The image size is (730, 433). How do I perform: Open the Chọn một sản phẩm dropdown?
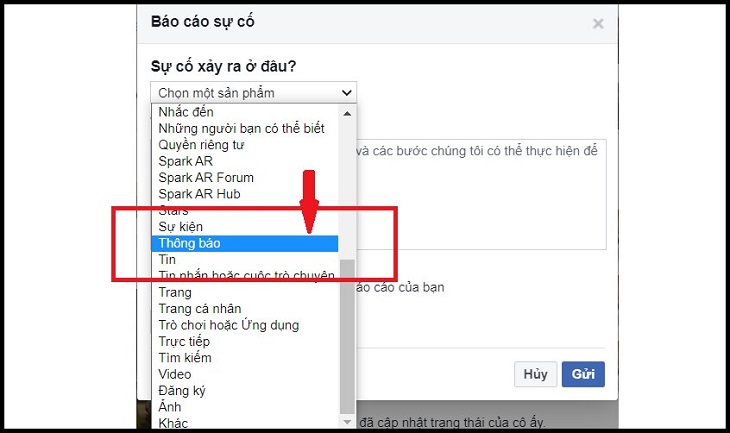click(x=253, y=93)
